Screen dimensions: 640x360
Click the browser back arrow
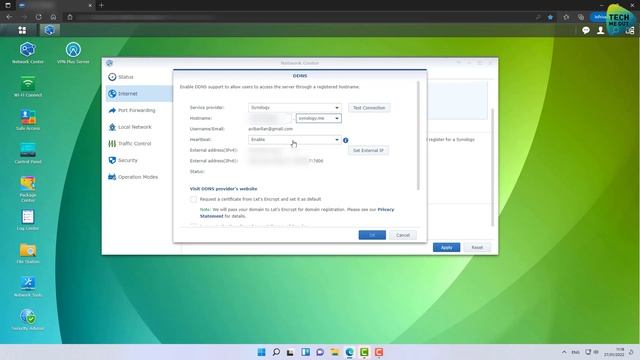pyautogui.click(x=9, y=17)
